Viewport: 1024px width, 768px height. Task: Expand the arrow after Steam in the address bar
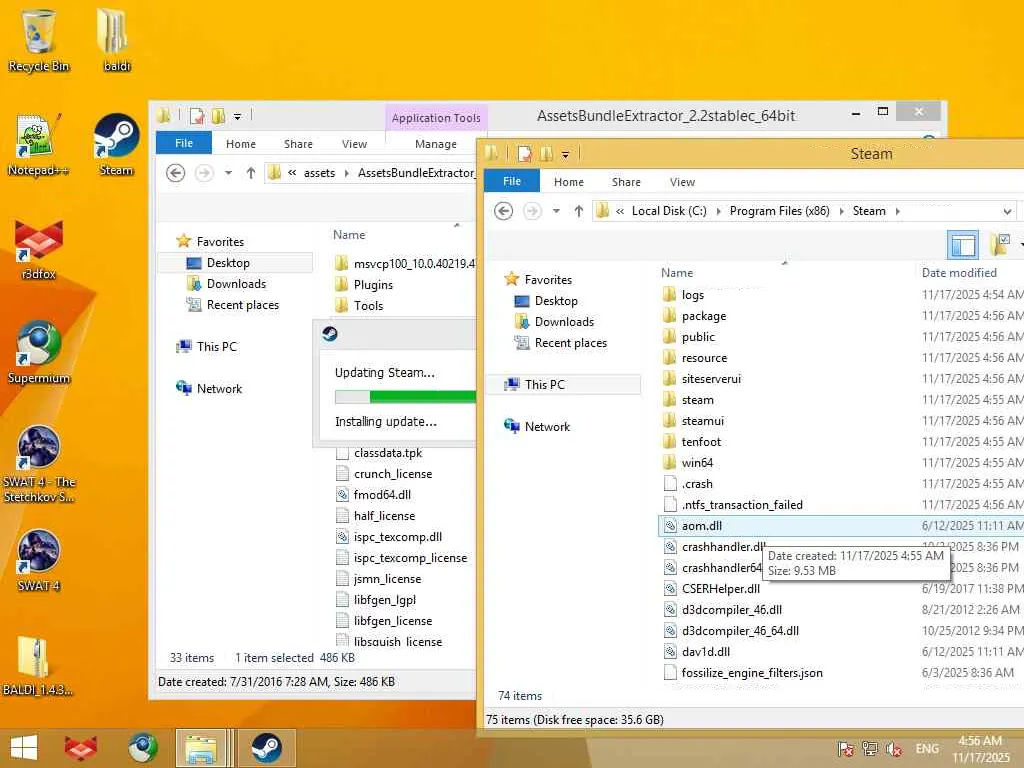[x=898, y=212]
